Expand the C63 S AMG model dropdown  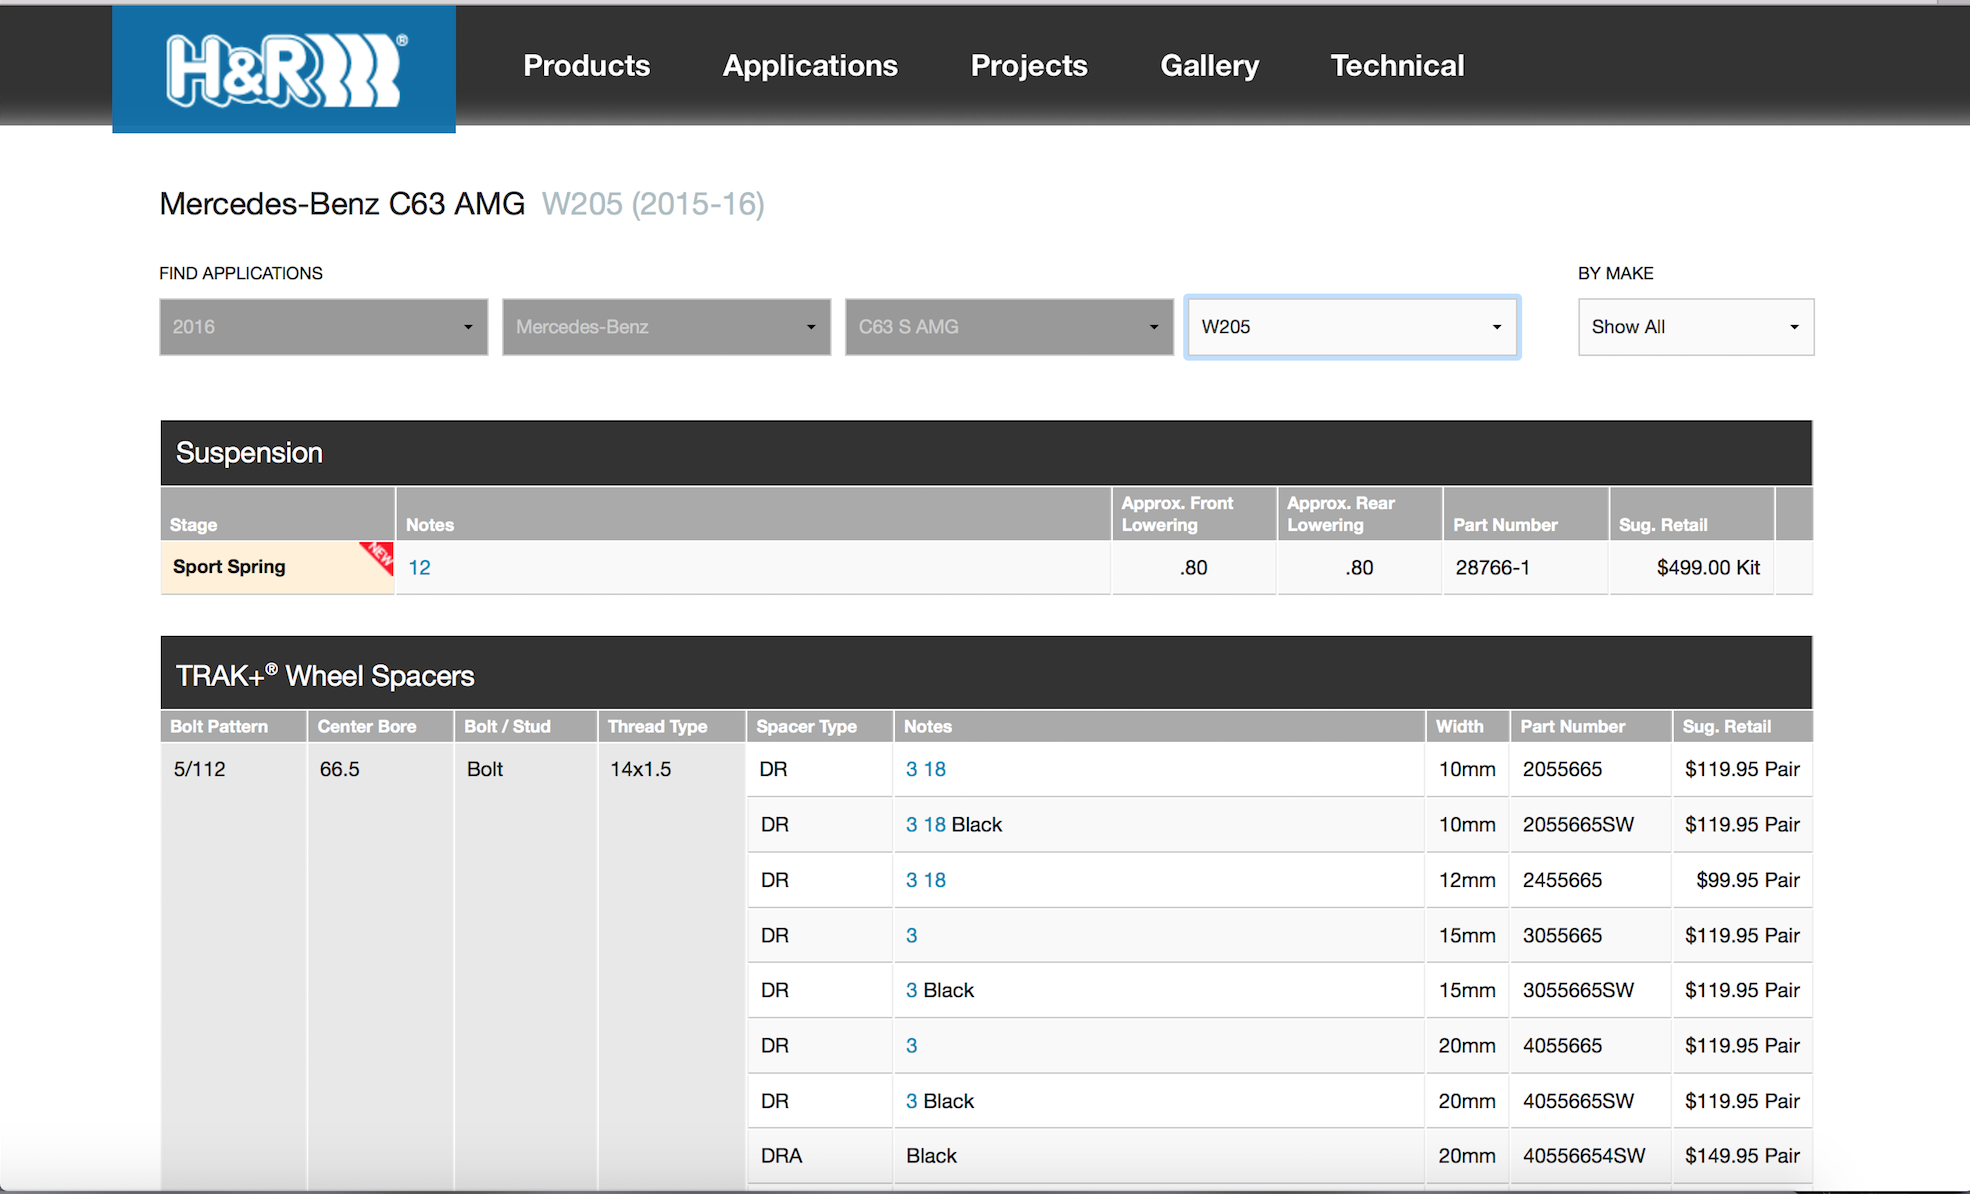(1009, 327)
